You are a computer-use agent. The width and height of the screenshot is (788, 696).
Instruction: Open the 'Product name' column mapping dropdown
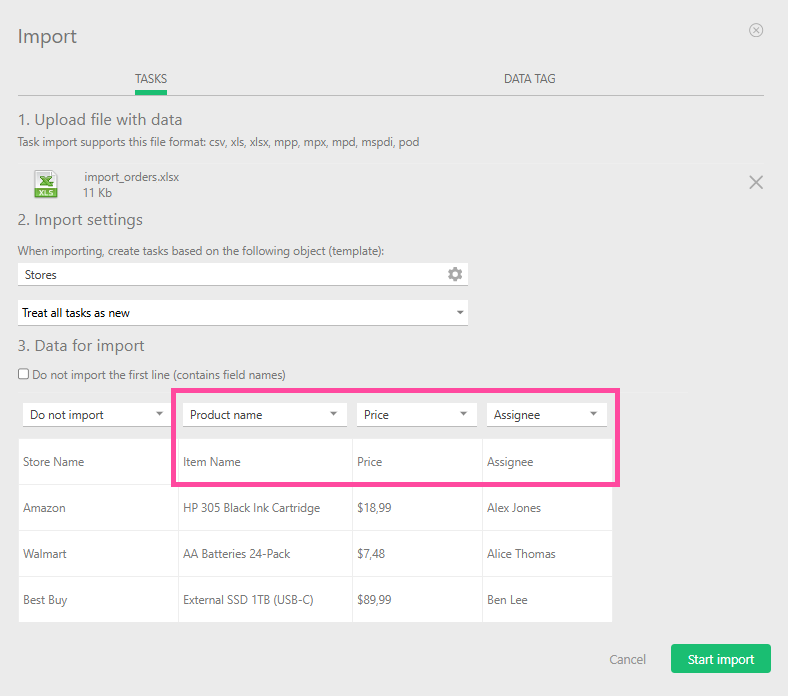click(x=264, y=414)
